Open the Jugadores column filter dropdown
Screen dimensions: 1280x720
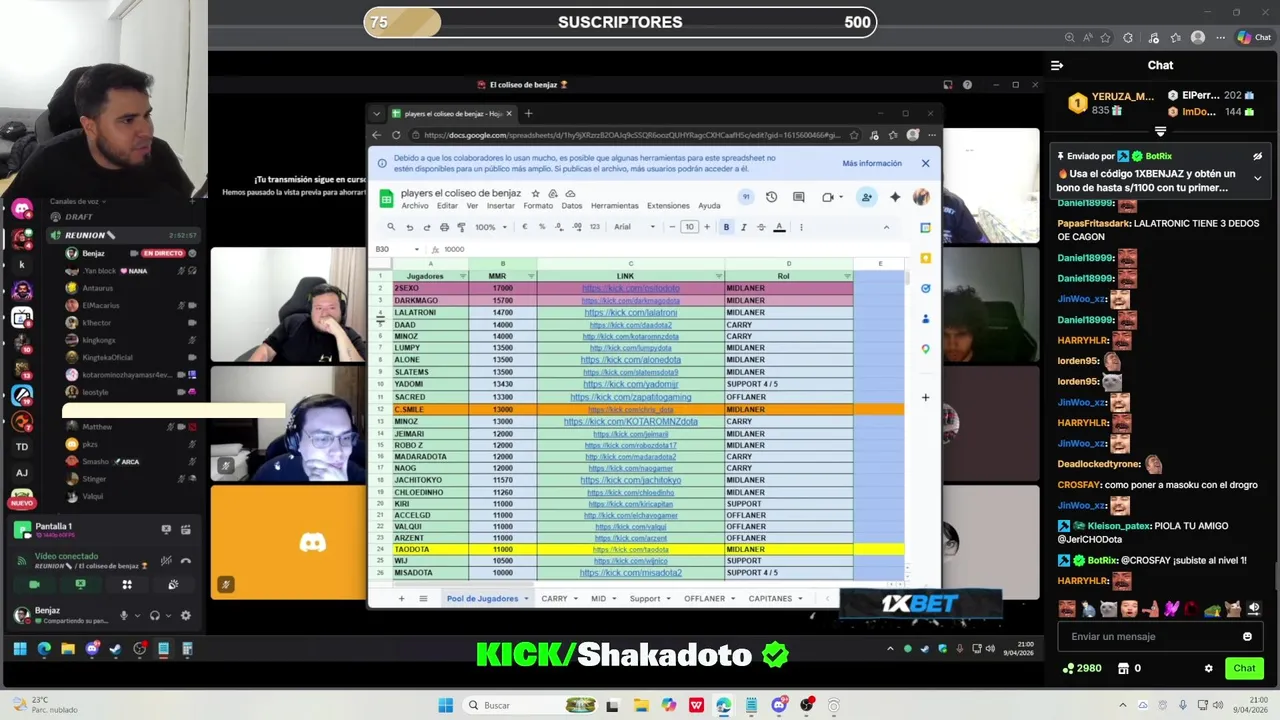[462, 276]
